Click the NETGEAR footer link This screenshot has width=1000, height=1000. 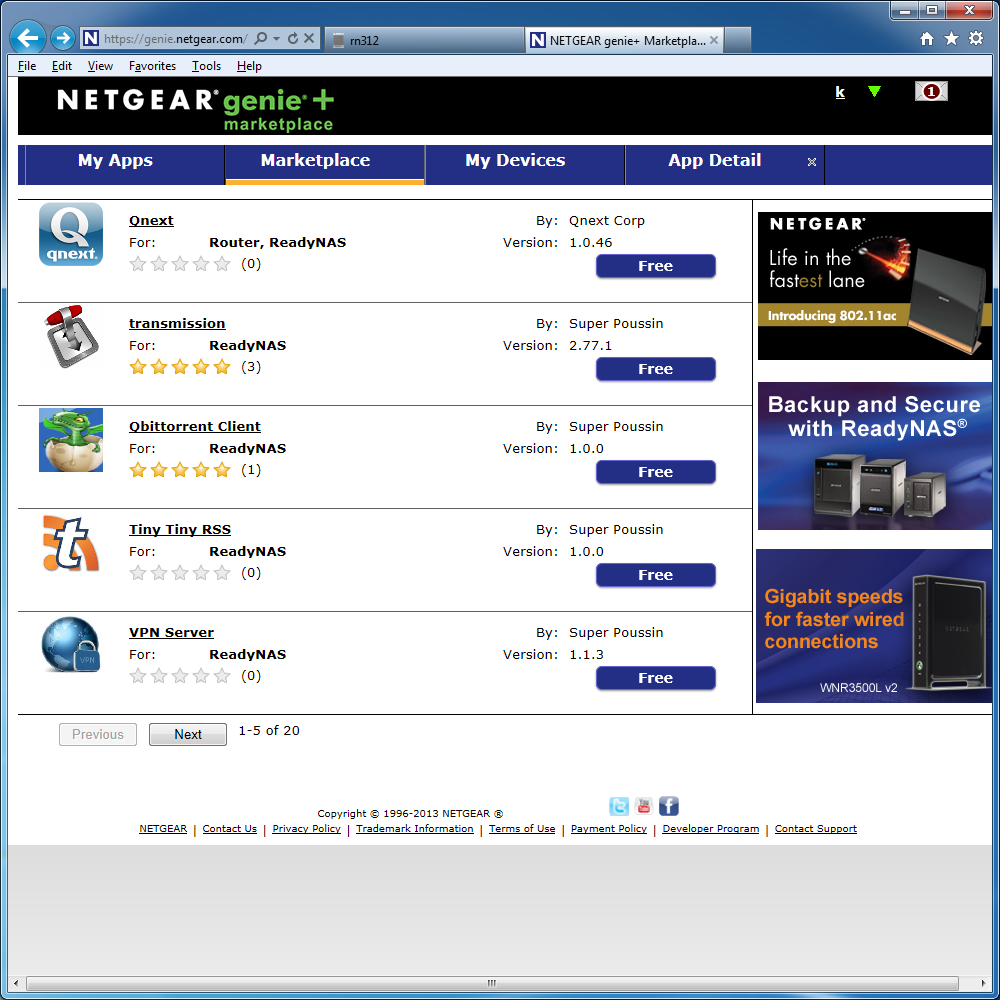[x=163, y=828]
